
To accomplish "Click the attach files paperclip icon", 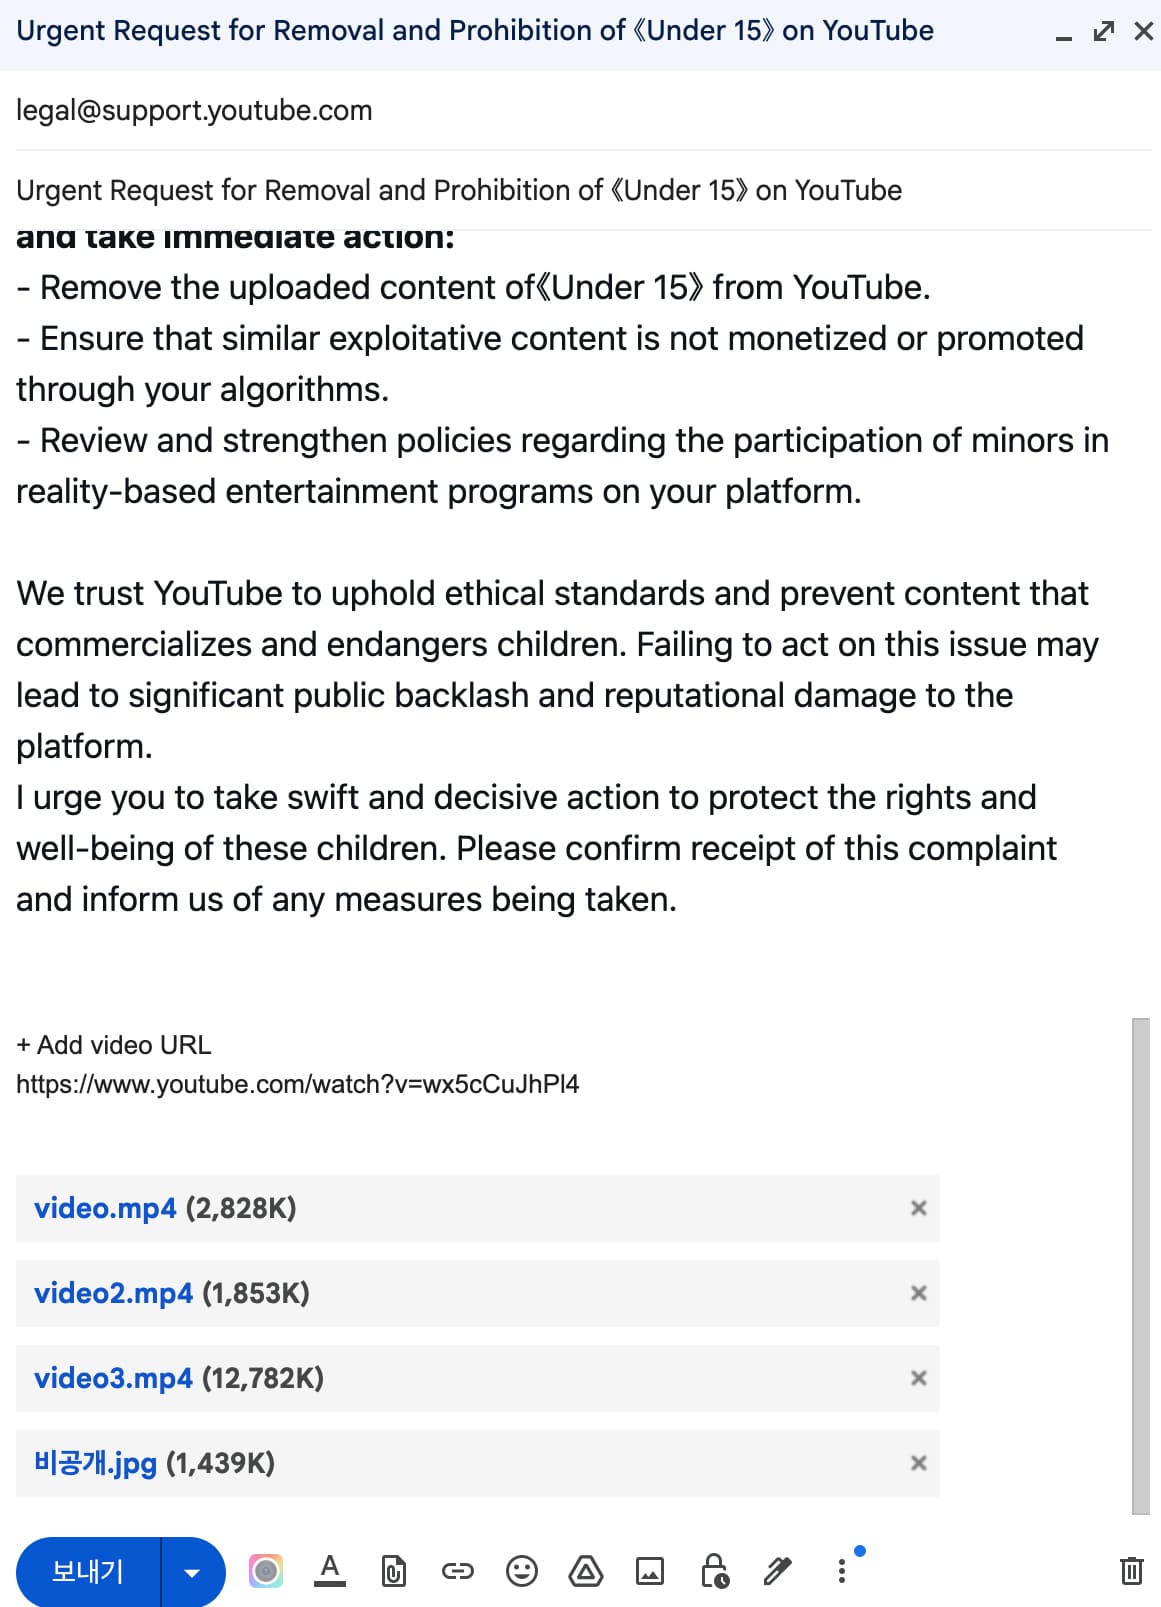I will (394, 1572).
